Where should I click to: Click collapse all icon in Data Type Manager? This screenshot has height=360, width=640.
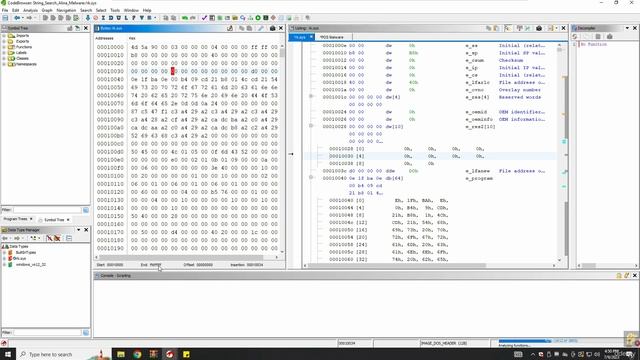(x=69, y=238)
